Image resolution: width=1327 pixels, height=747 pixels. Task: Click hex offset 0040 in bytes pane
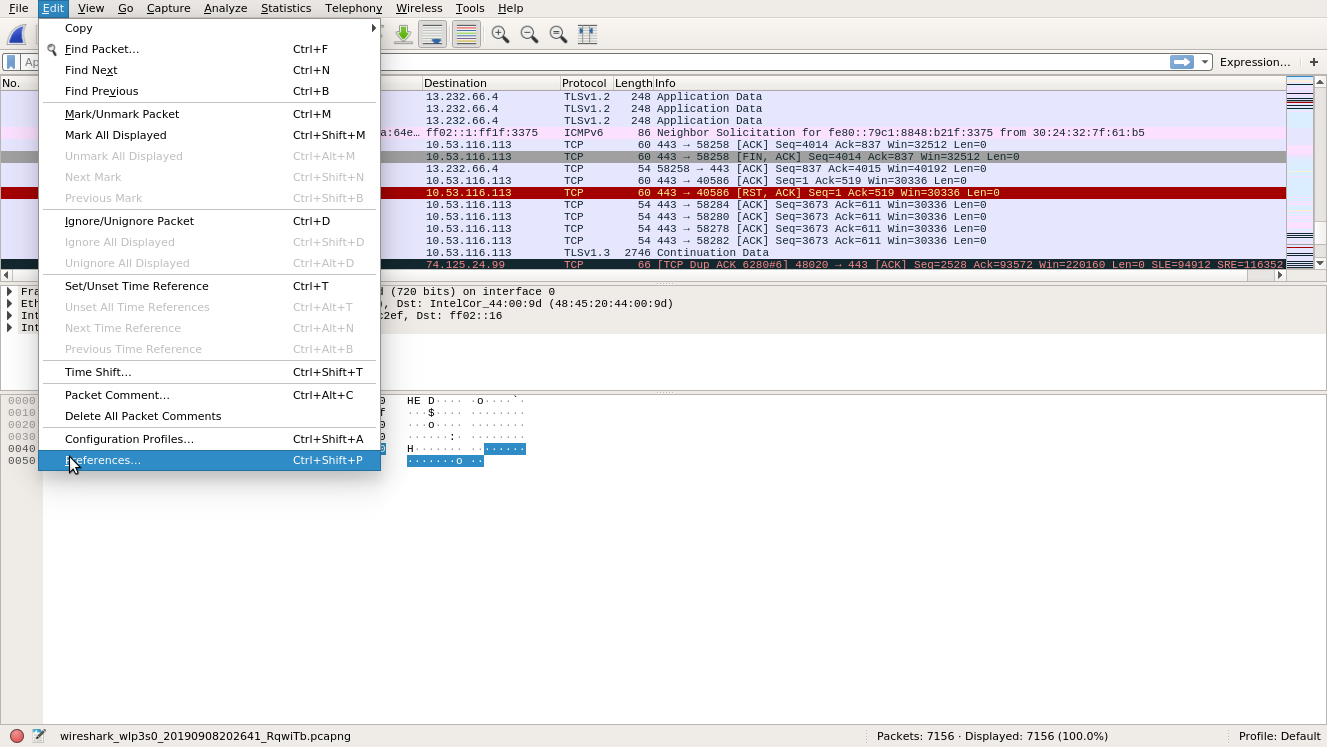coord(21,449)
